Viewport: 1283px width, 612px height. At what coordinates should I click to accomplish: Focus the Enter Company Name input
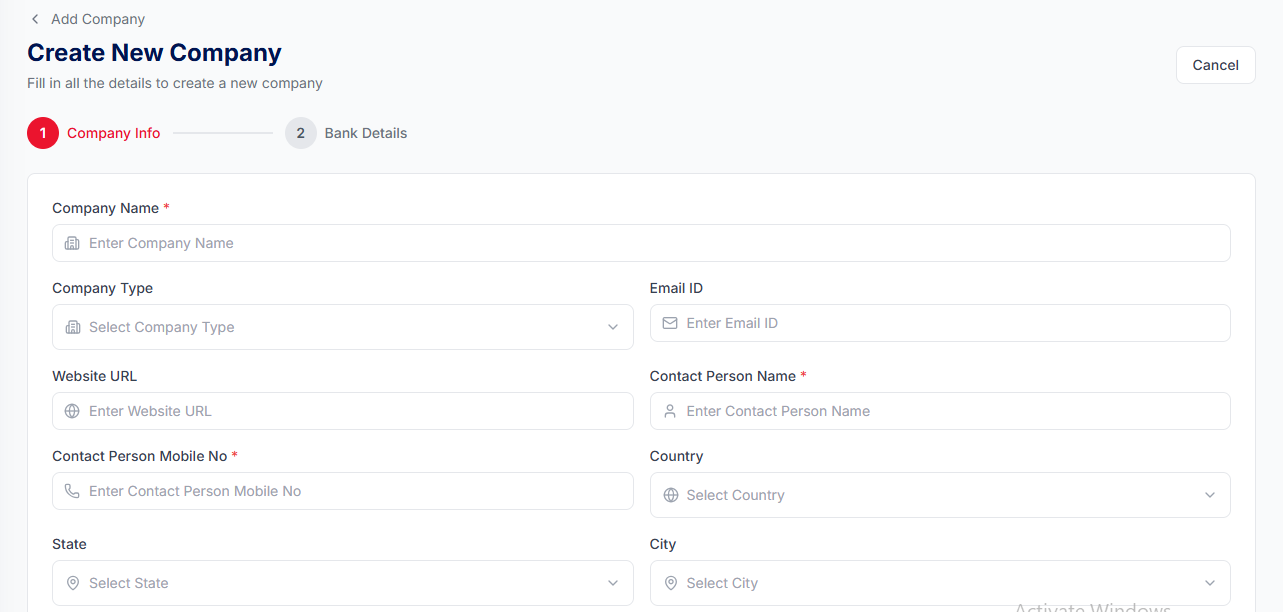641,243
